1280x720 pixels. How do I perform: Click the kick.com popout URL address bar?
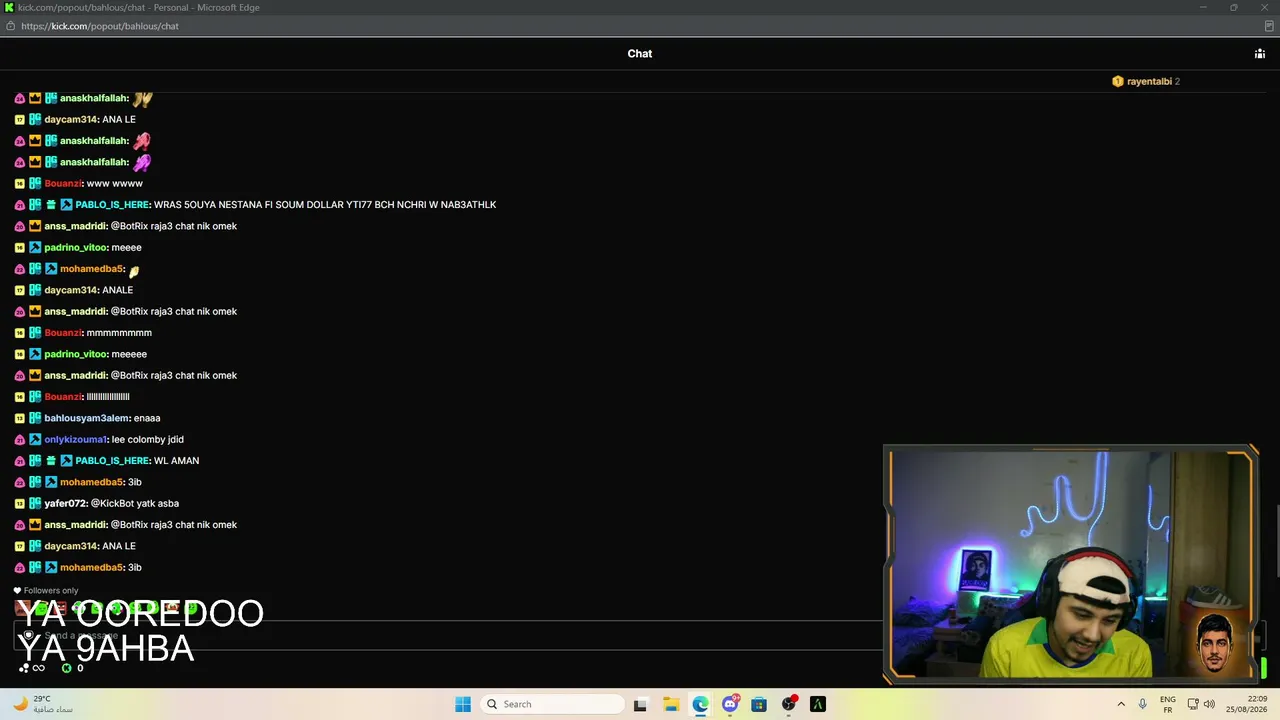pyautogui.click(x=99, y=26)
